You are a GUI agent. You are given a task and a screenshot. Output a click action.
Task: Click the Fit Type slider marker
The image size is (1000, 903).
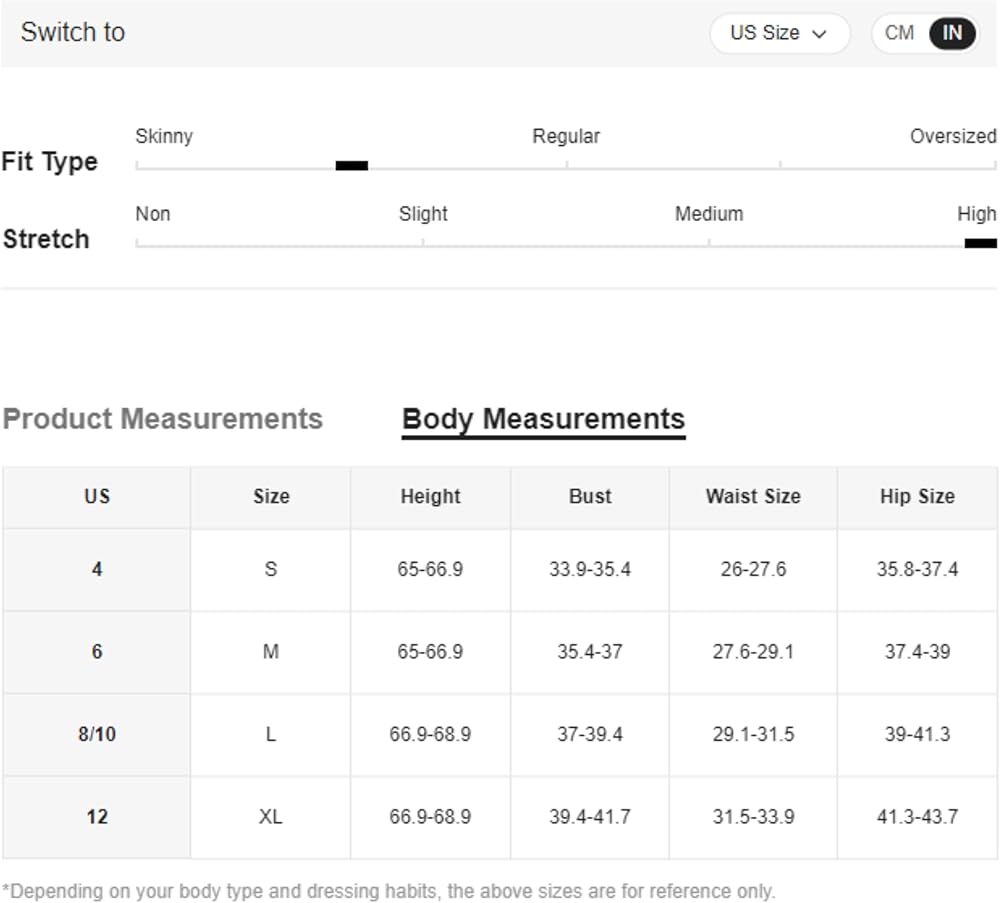(x=351, y=166)
